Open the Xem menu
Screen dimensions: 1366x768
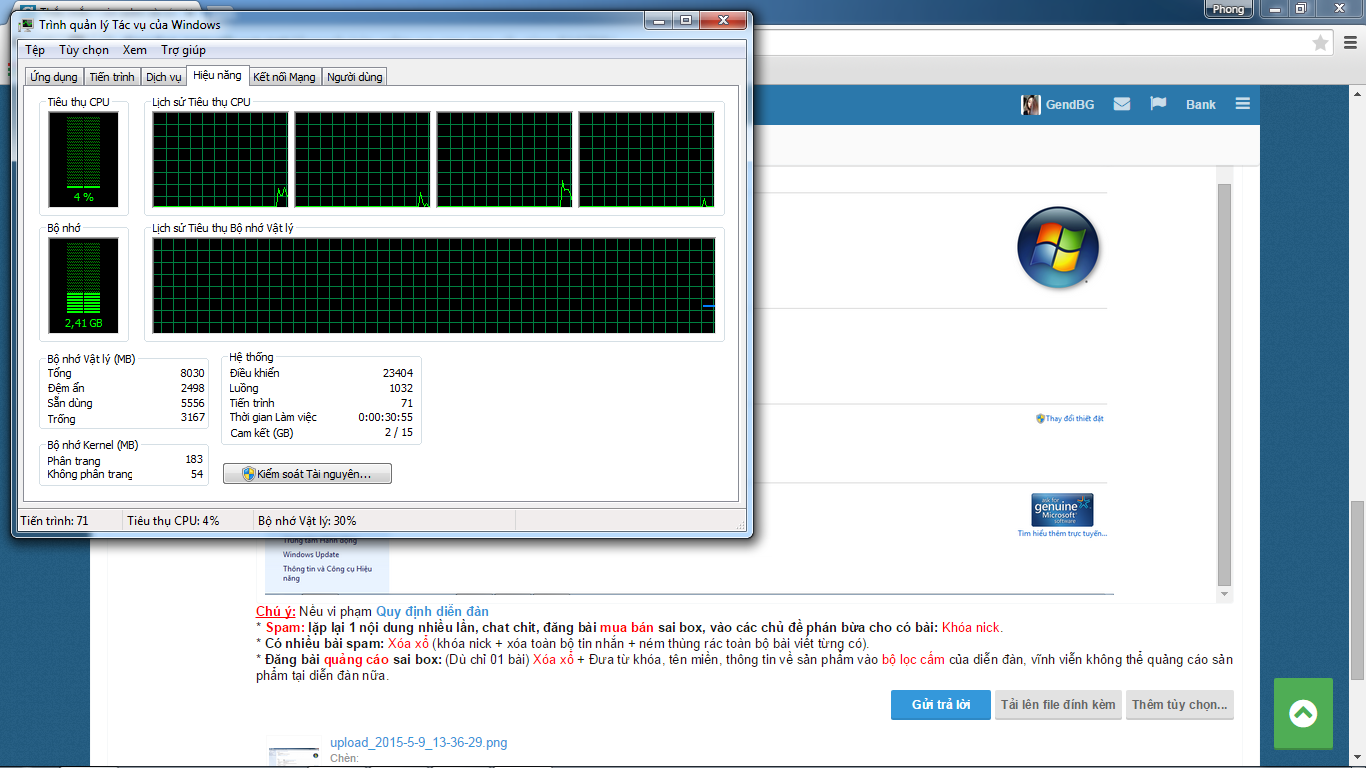[135, 50]
